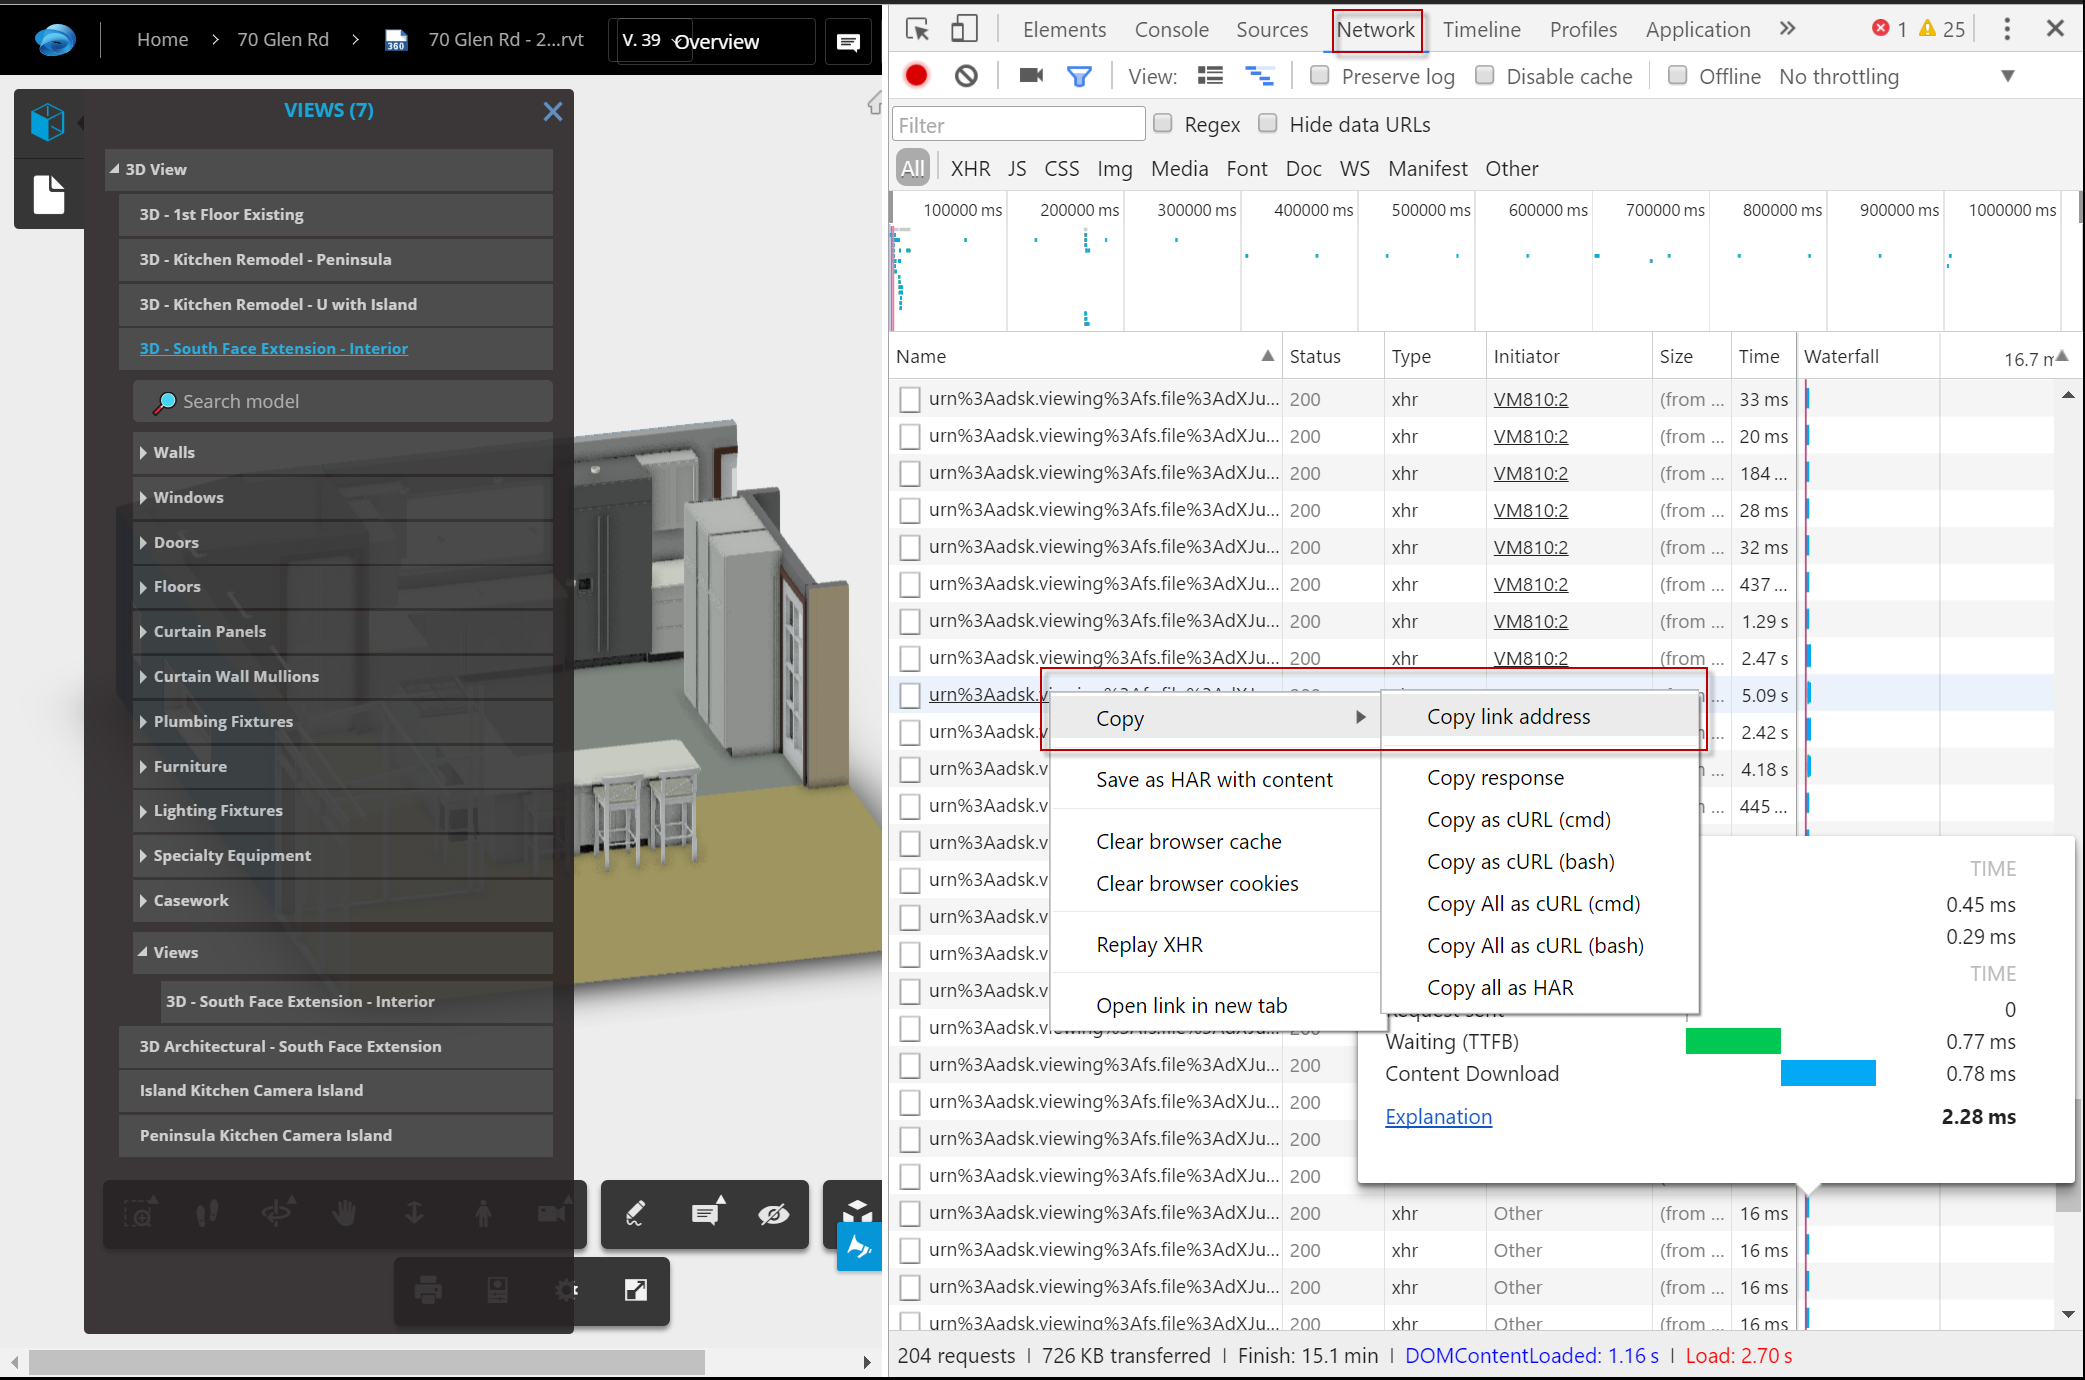Click the Search model field
The image size is (2085, 1380).
pos(343,401)
